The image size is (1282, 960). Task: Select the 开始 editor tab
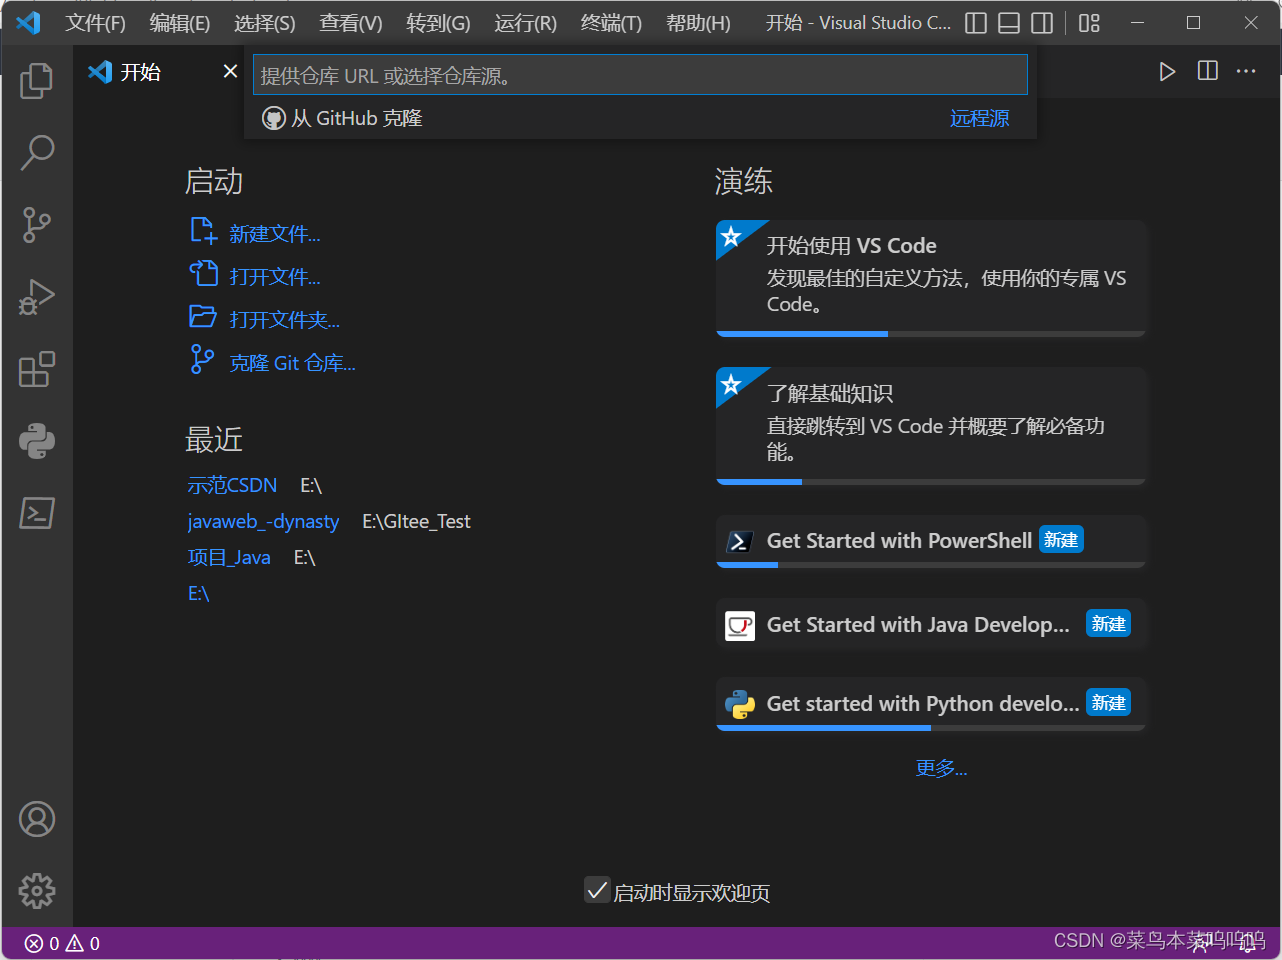point(160,72)
